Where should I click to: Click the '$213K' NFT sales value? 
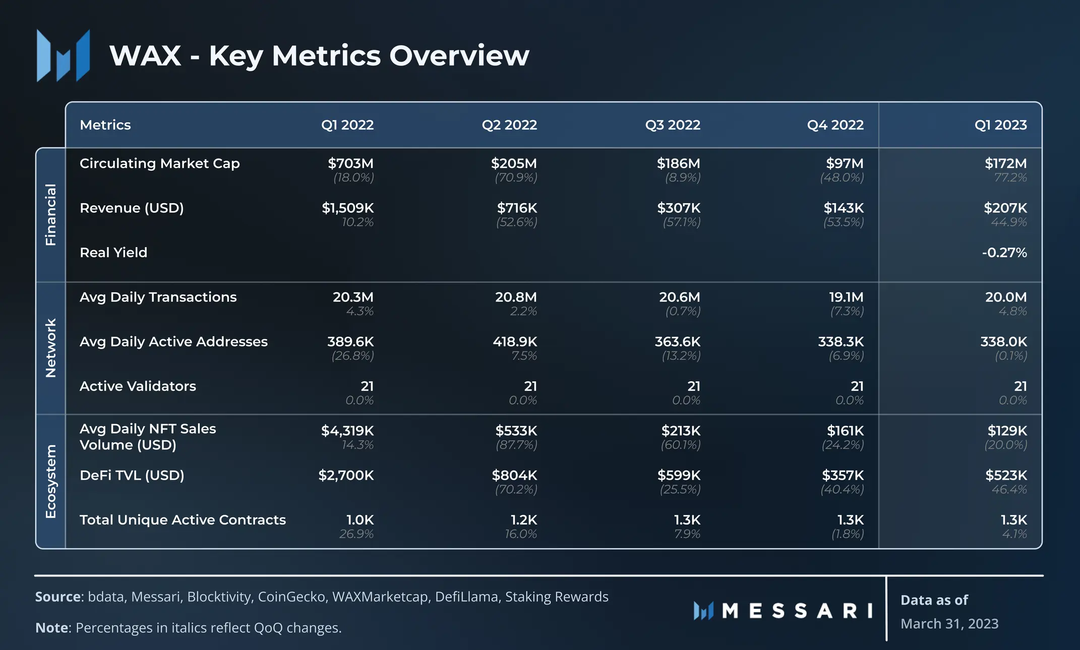coord(681,431)
